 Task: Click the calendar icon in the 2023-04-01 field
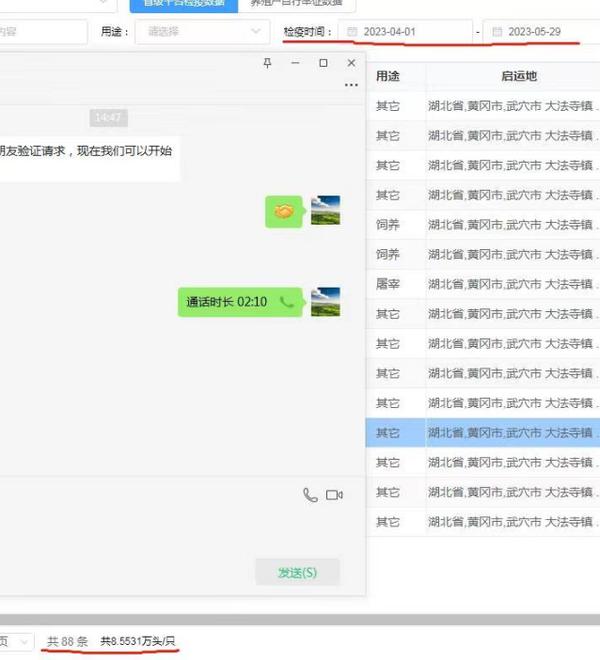(352, 32)
